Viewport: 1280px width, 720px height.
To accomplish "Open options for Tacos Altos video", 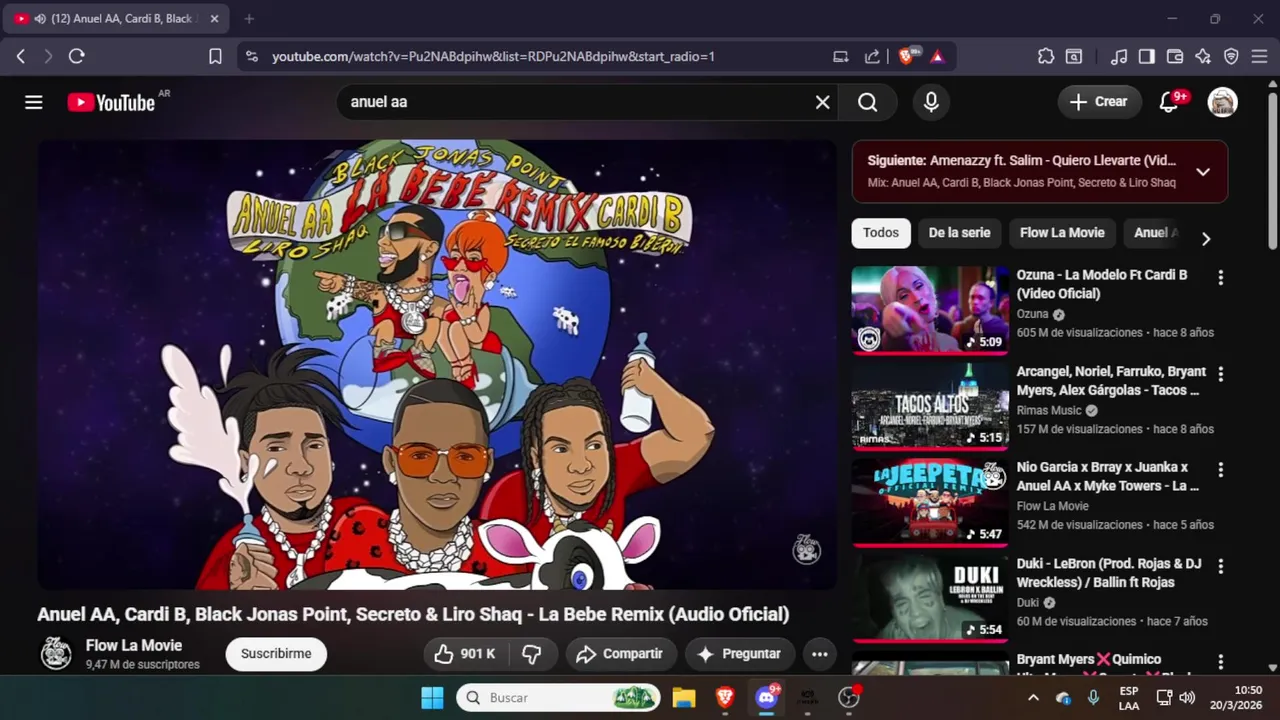I will (x=1220, y=374).
